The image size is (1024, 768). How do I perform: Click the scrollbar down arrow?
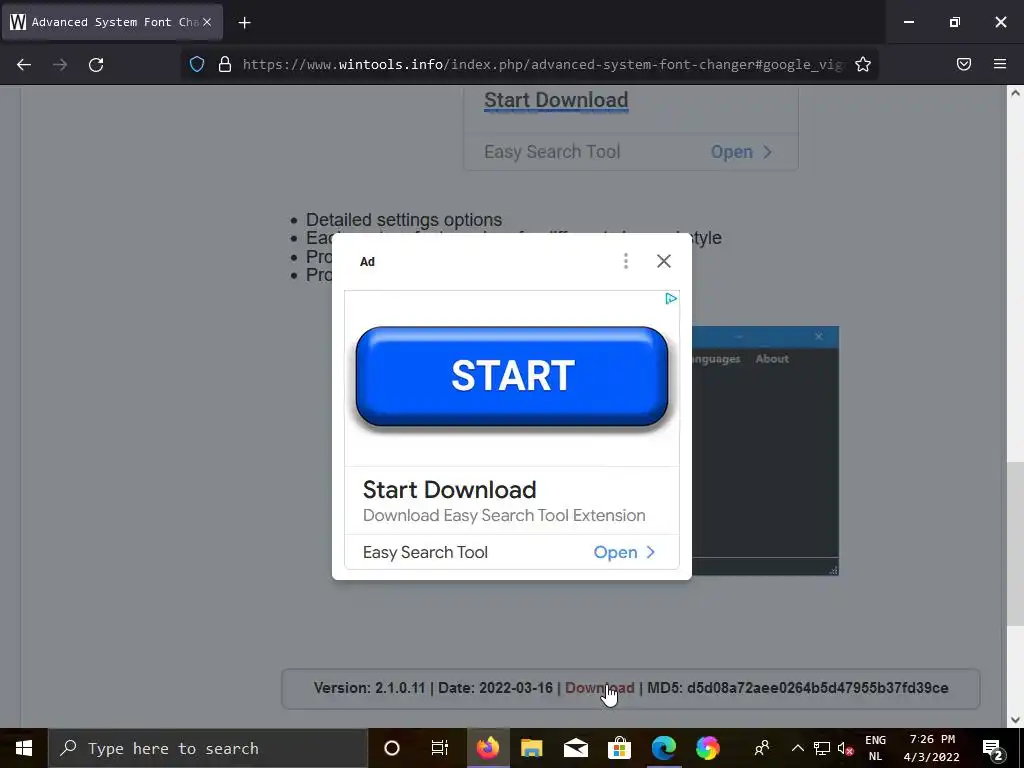click(1015, 720)
